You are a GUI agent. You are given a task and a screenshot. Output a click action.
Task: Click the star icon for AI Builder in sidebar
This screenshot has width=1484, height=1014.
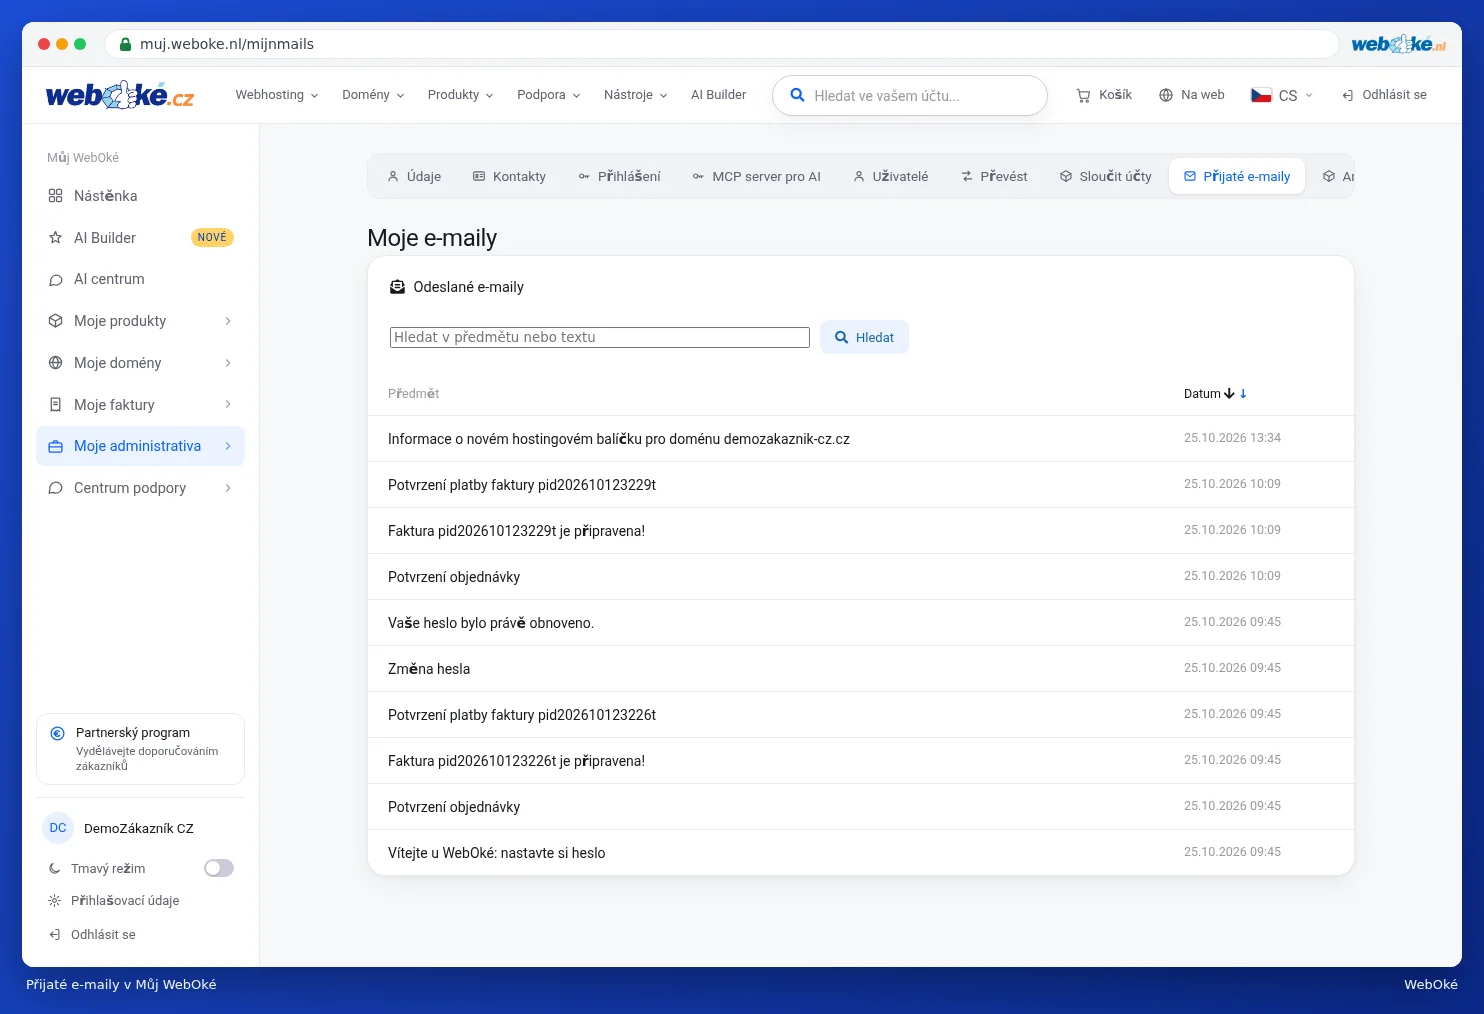[56, 238]
